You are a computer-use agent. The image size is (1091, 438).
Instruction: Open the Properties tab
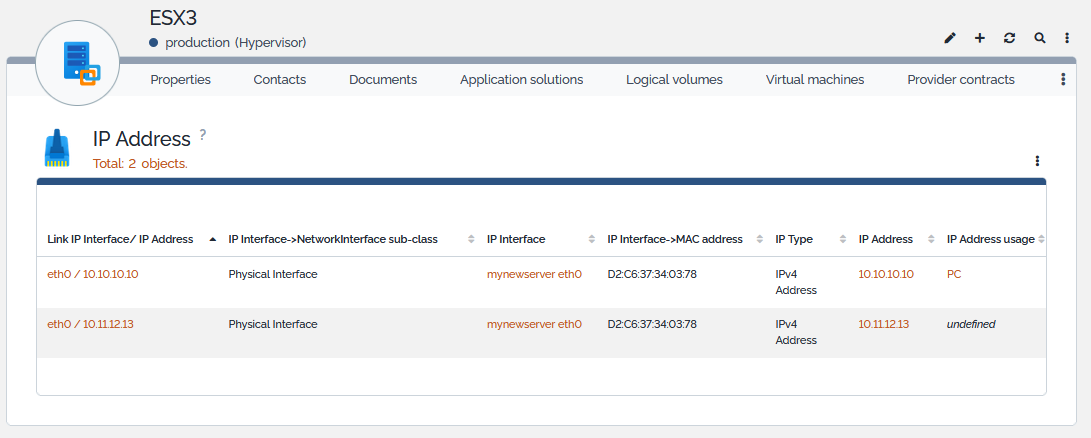180,80
